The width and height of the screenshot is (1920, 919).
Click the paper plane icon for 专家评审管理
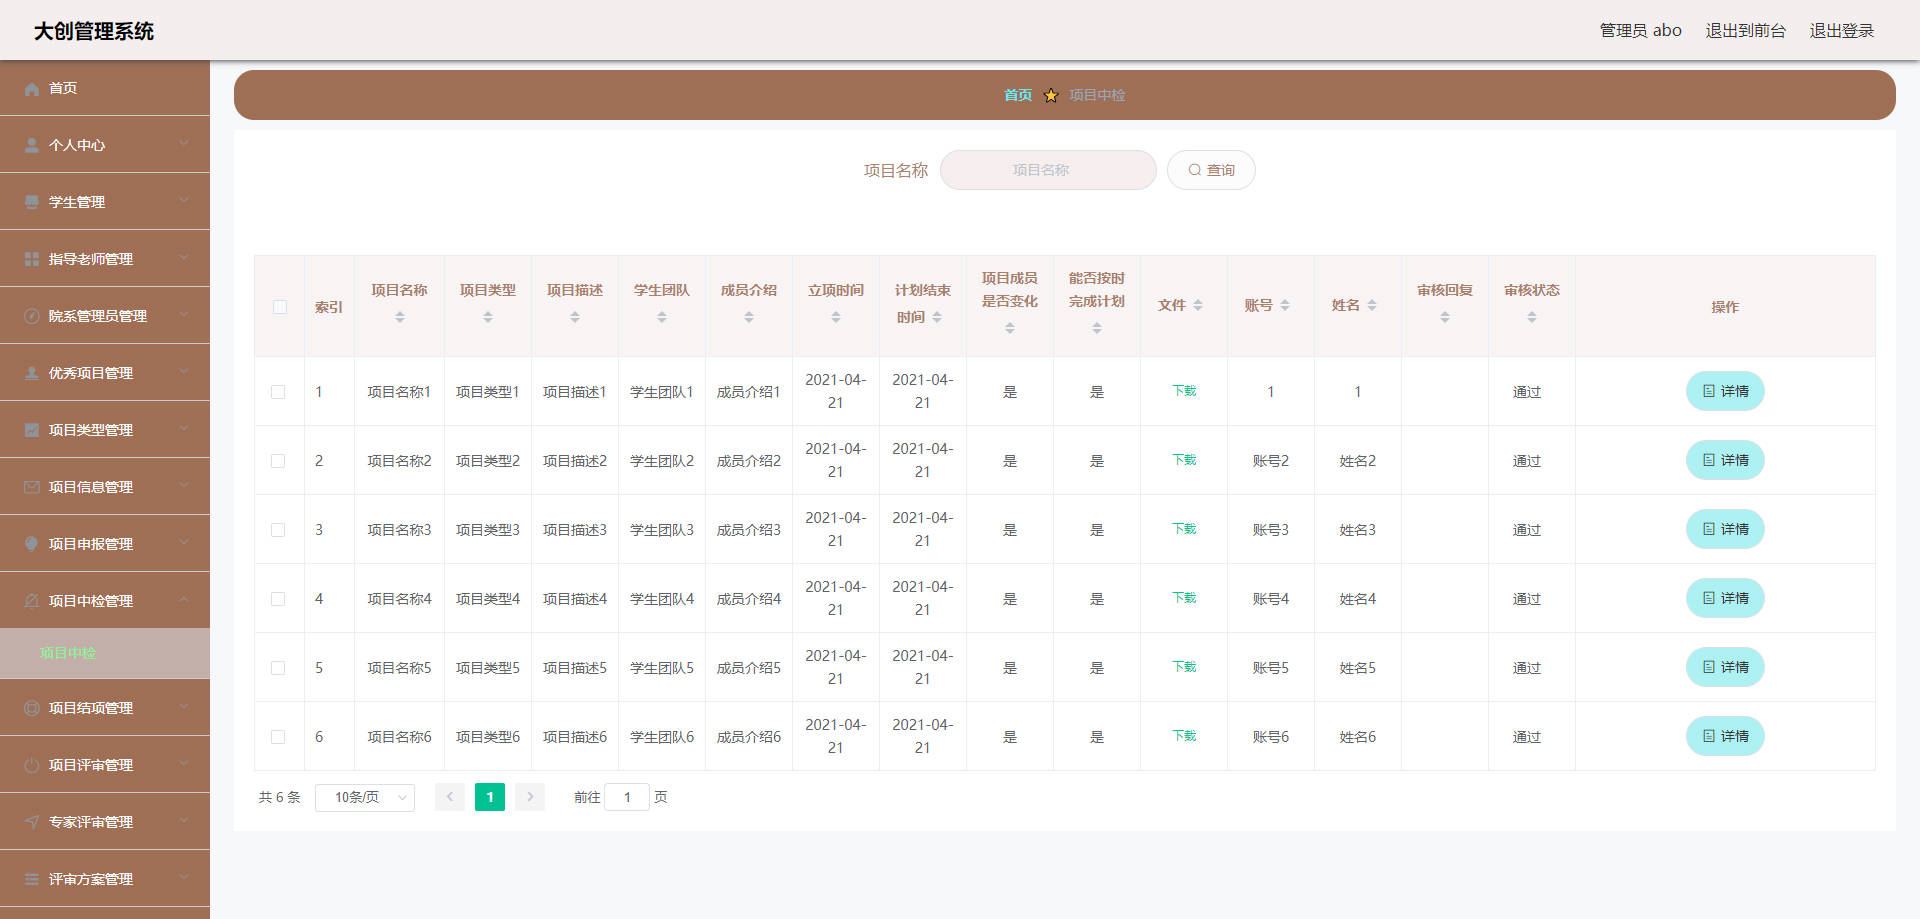point(32,823)
